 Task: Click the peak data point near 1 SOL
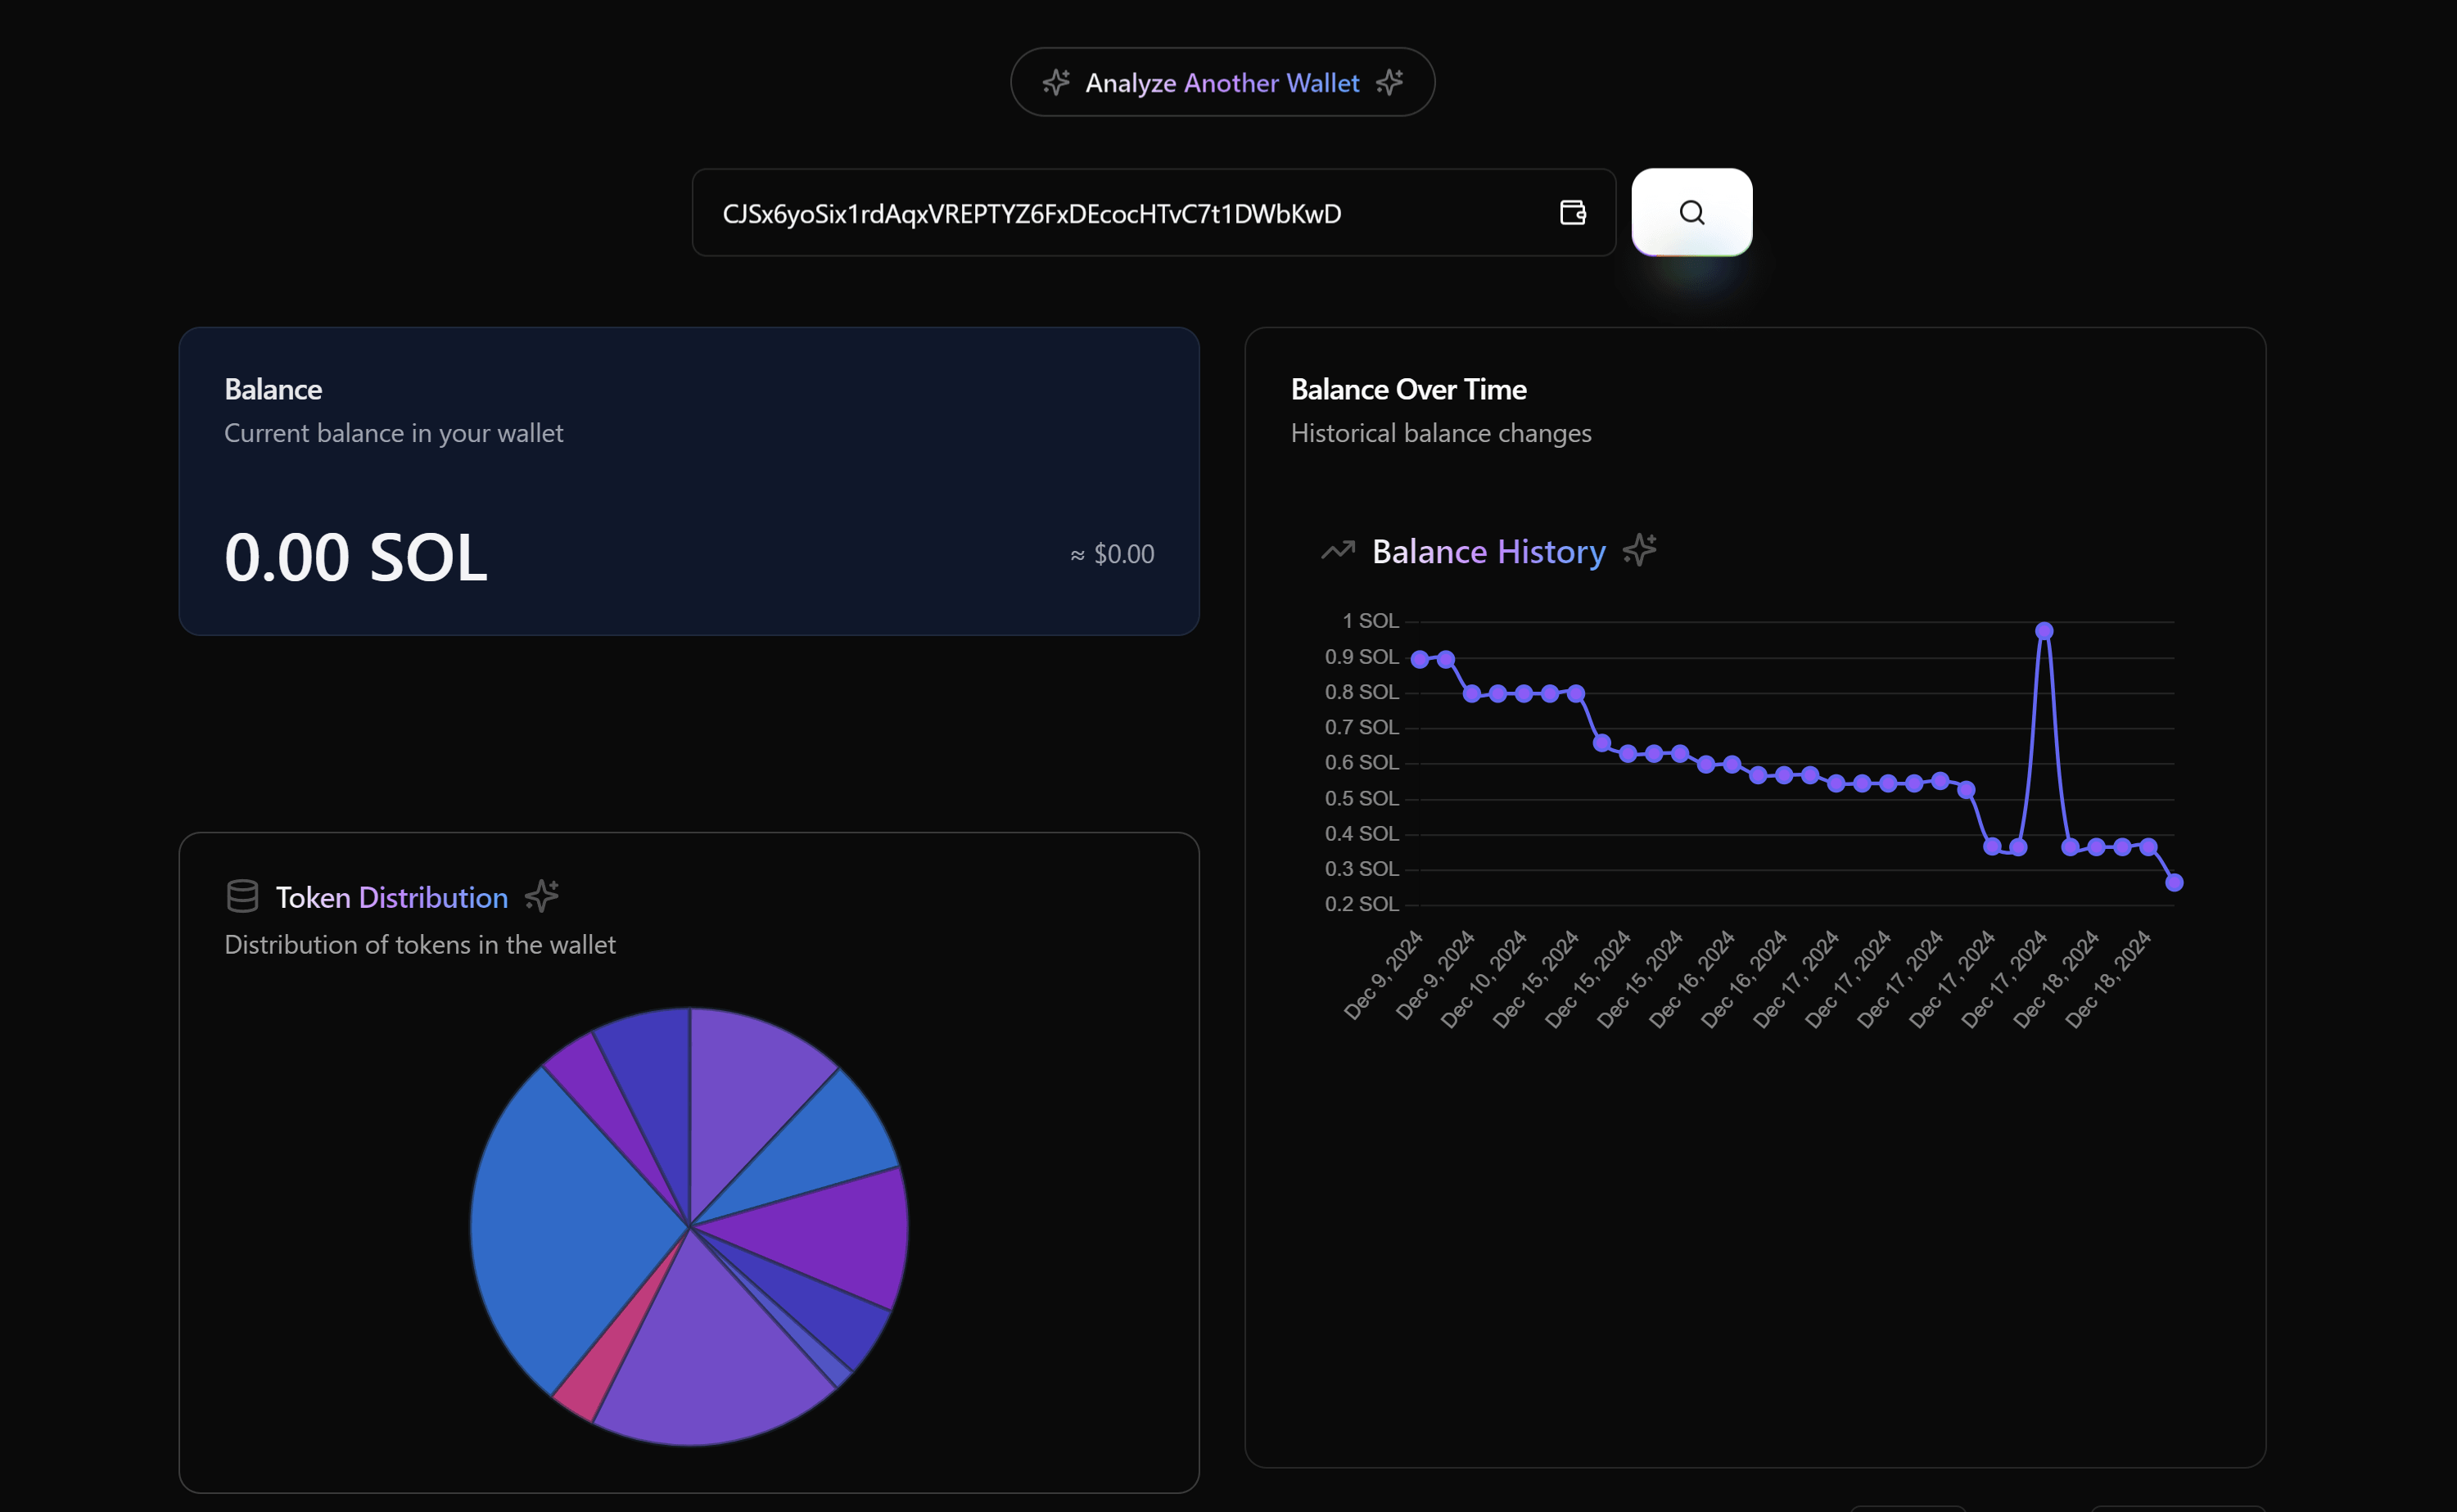coord(2044,631)
